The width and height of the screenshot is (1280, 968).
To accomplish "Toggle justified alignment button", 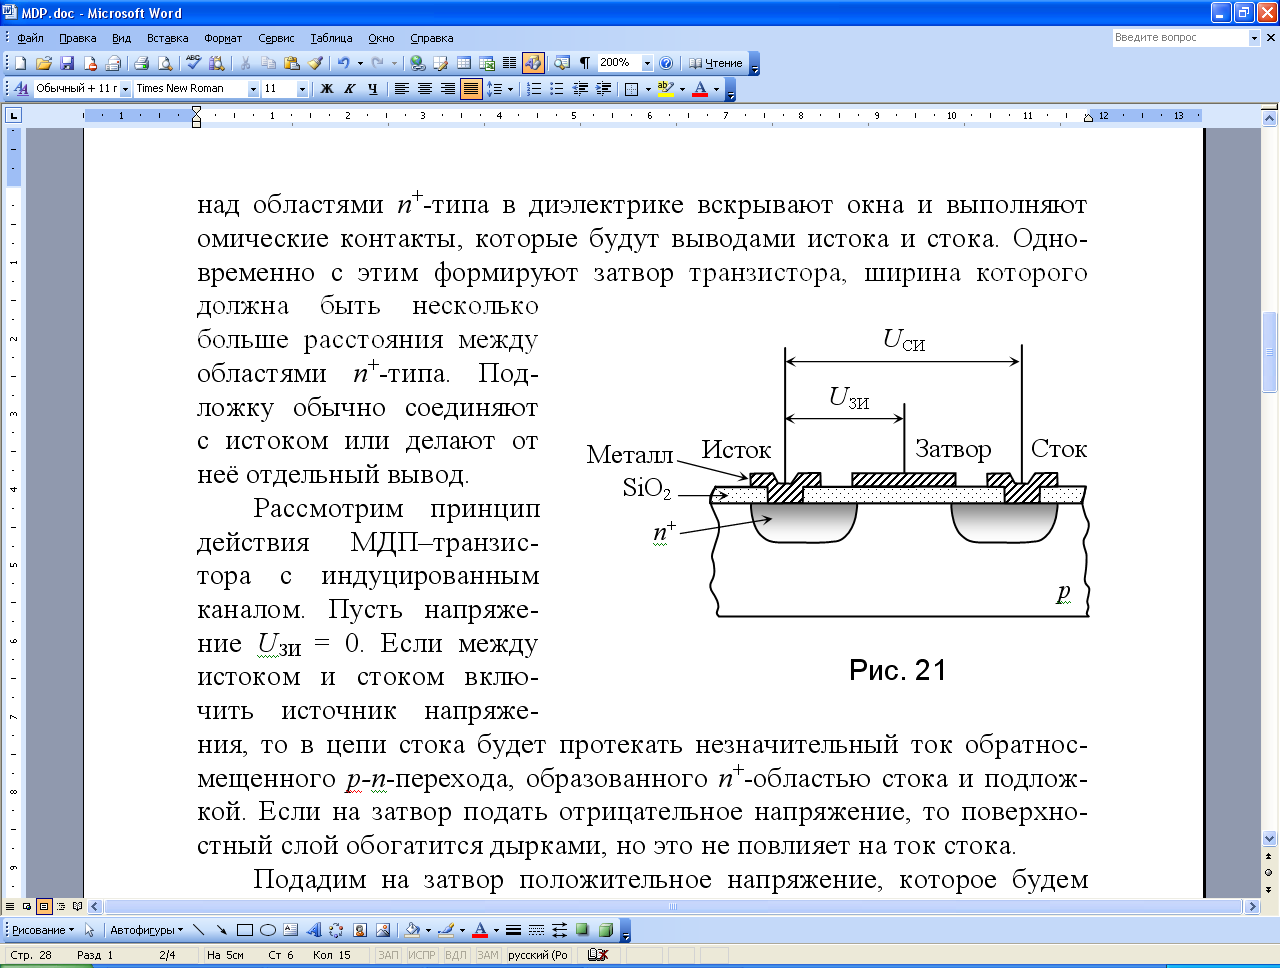I will 470,89.
